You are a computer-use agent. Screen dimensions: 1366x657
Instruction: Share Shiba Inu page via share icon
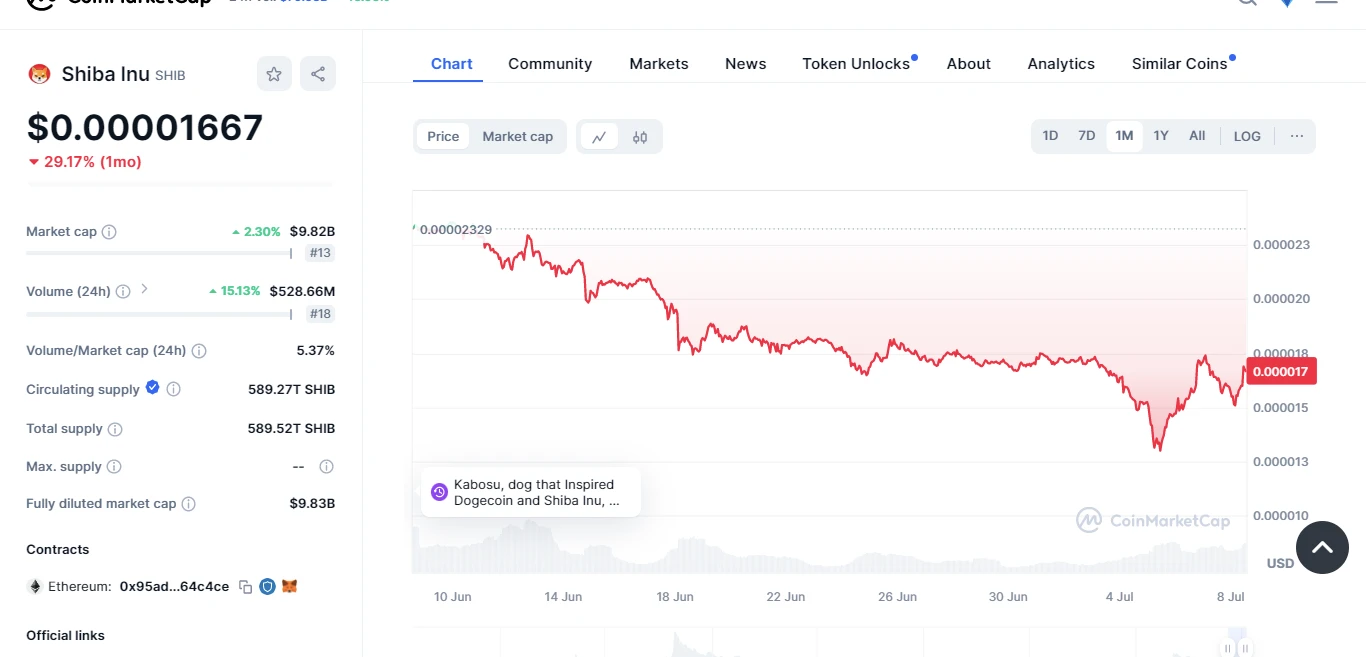pyautogui.click(x=318, y=74)
